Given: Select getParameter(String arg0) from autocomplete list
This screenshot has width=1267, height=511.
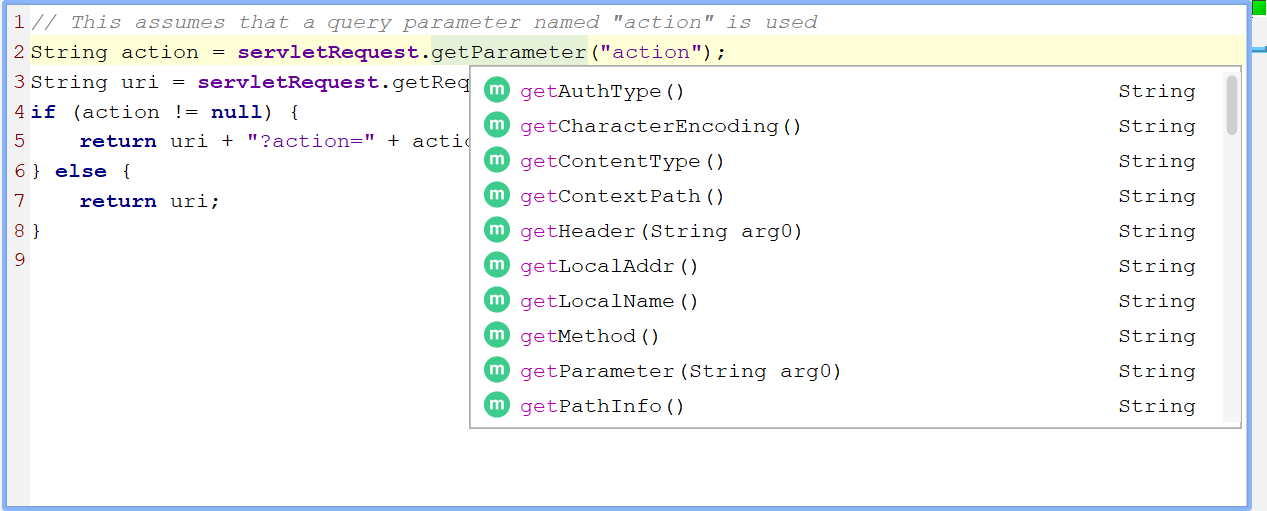Looking at the screenshot, I should click(680, 371).
